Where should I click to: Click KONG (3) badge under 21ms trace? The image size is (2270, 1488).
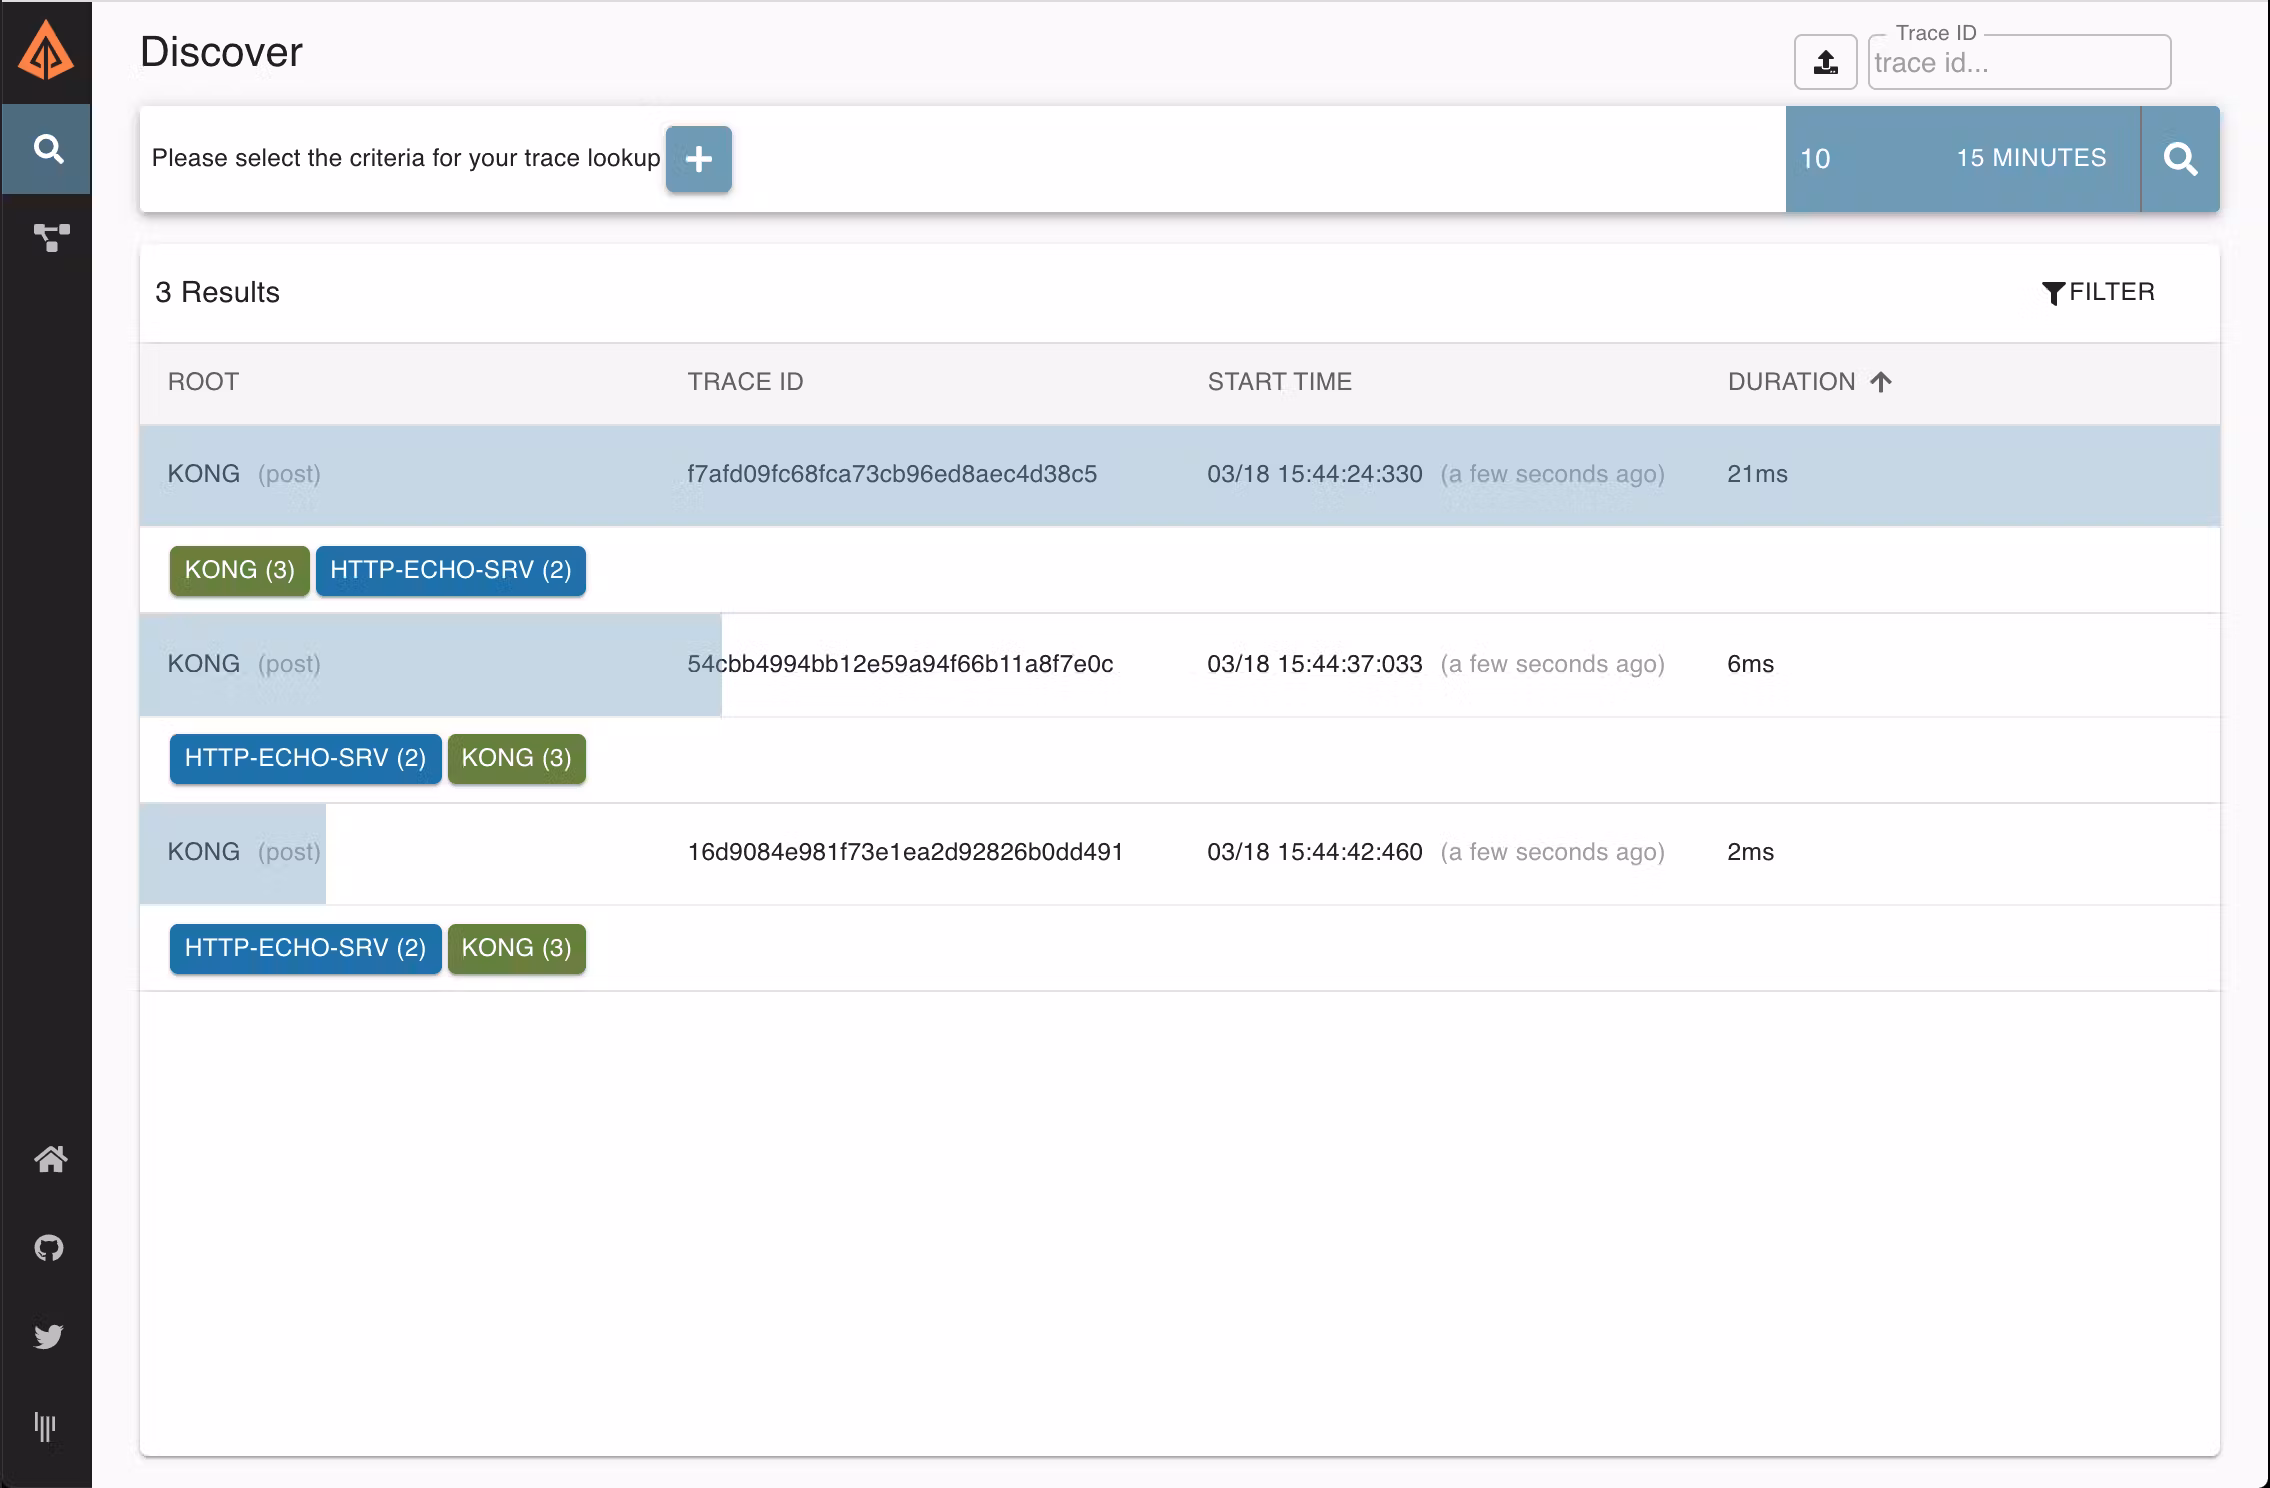point(239,570)
